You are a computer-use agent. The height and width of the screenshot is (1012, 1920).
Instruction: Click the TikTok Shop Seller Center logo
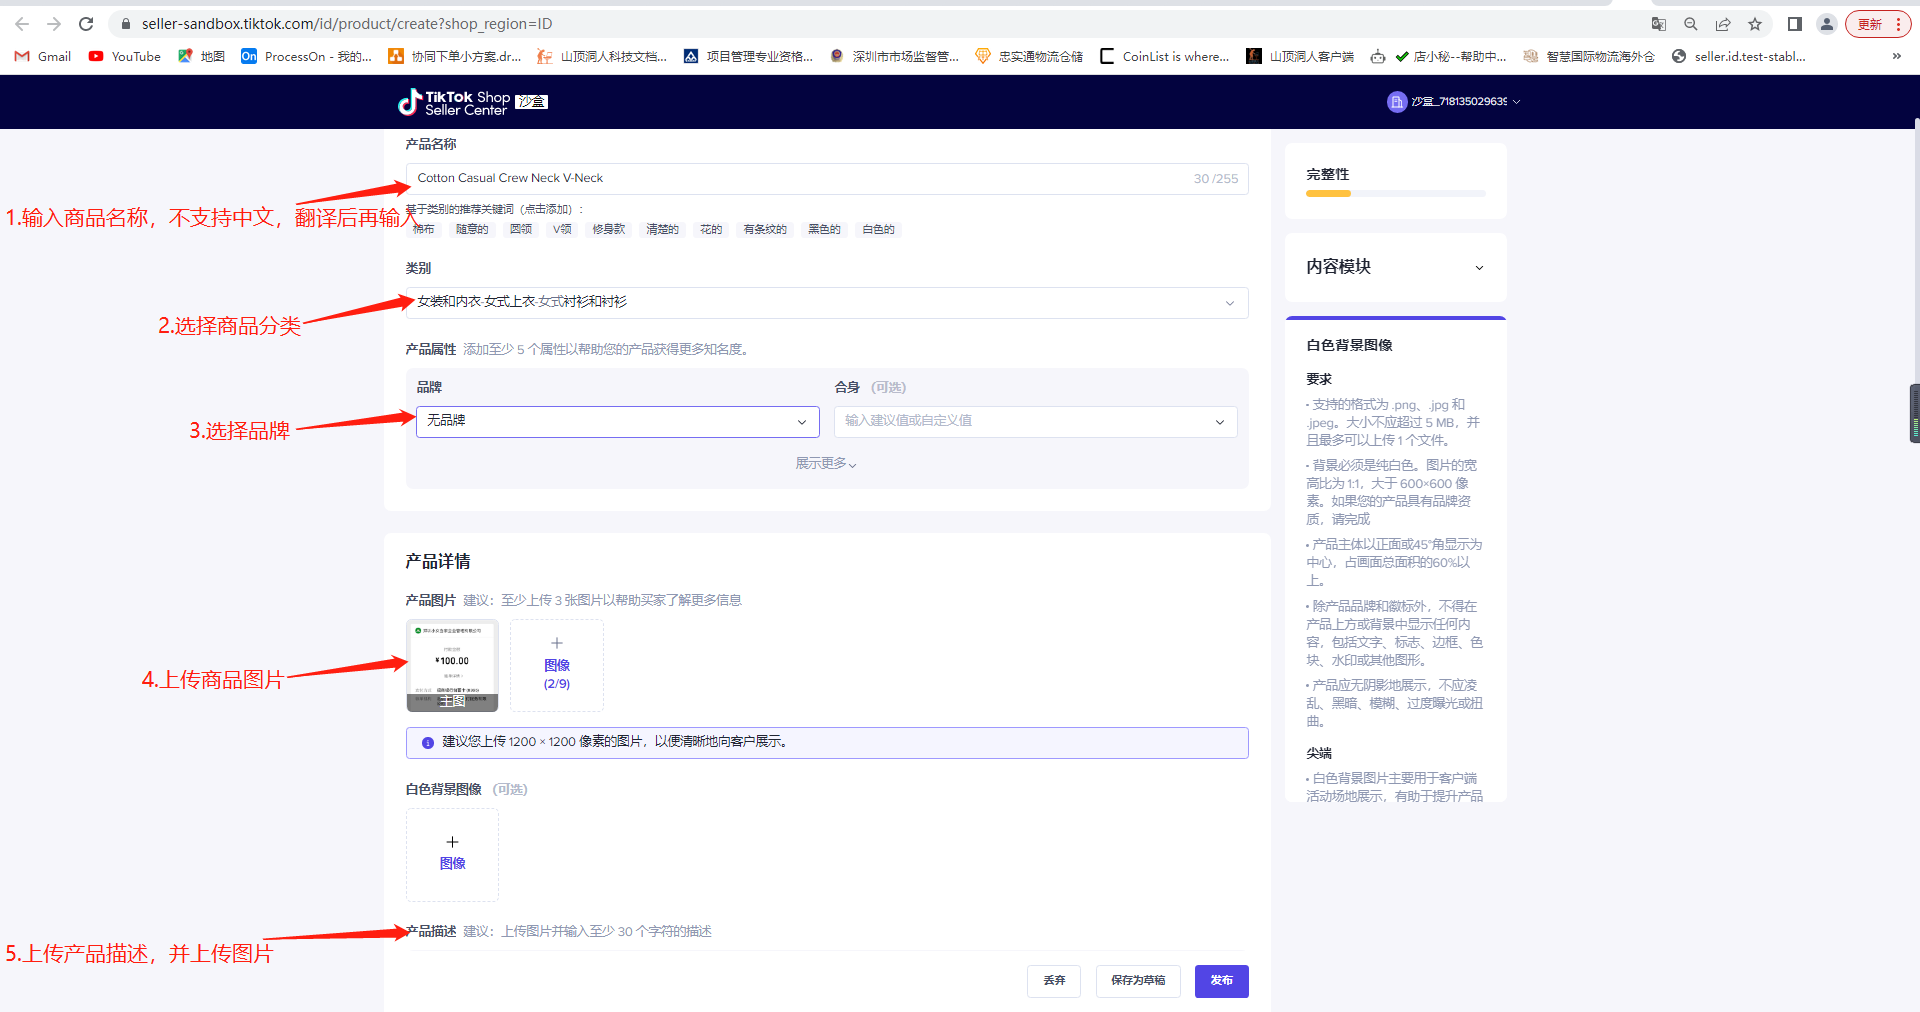click(455, 102)
